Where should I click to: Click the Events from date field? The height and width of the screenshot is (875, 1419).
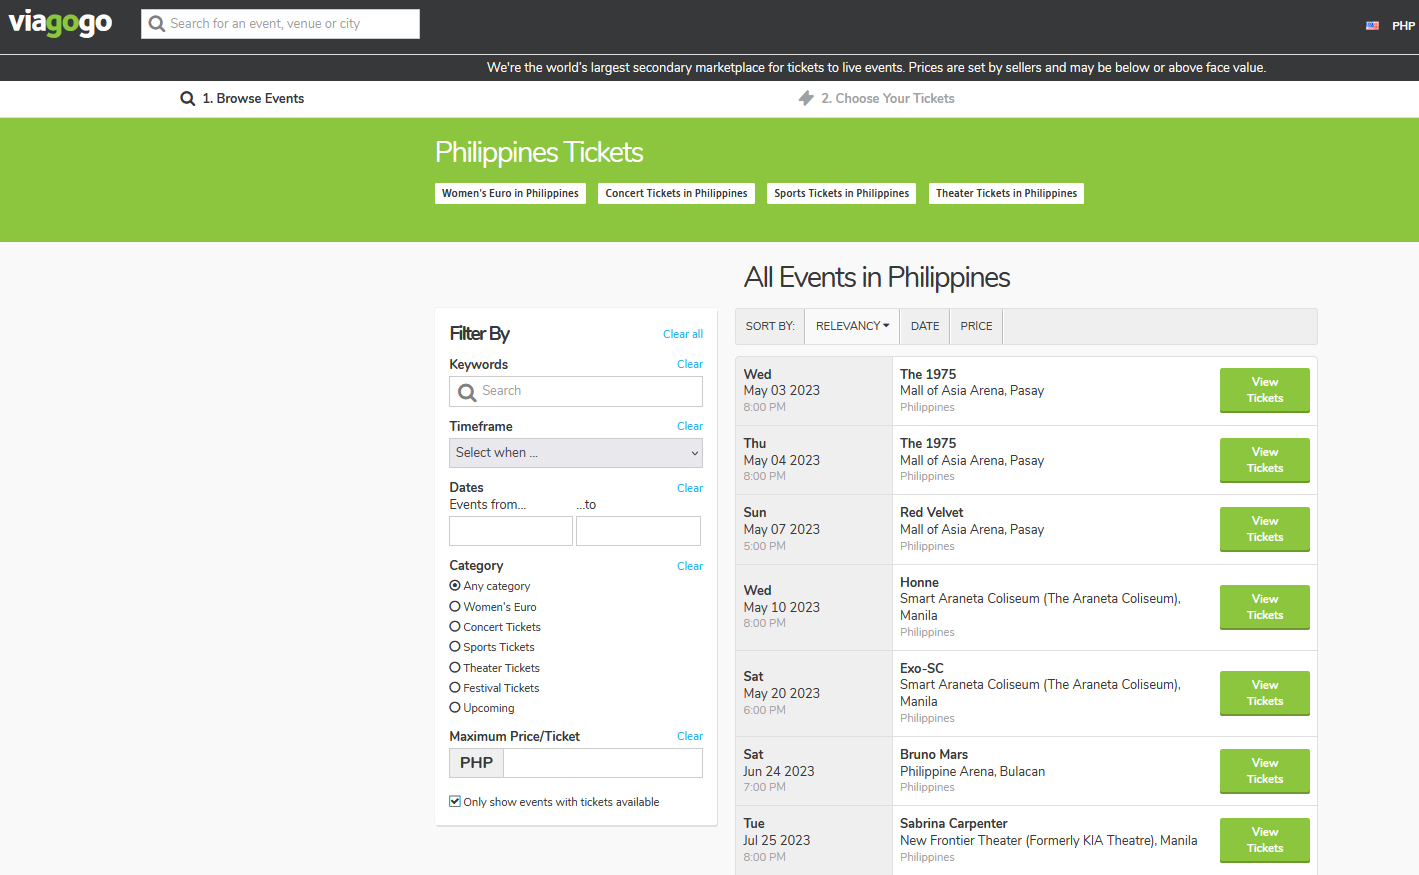click(510, 531)
